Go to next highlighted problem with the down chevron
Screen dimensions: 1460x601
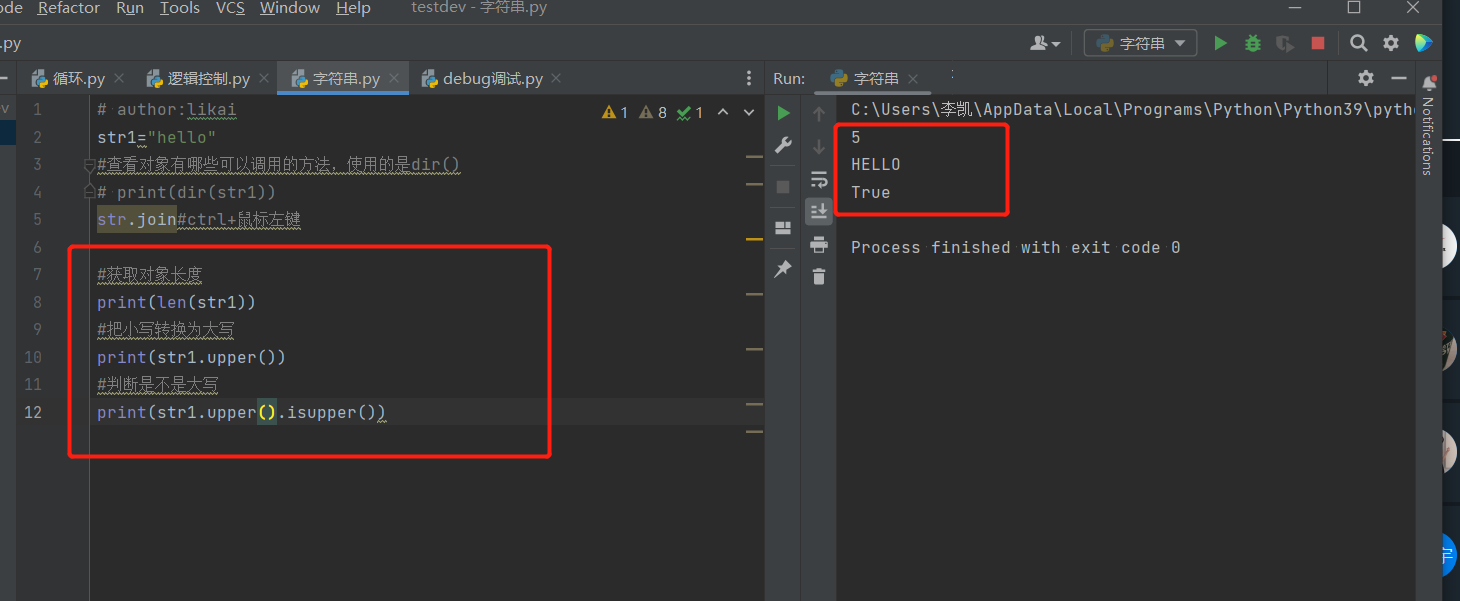click(749, 113)
